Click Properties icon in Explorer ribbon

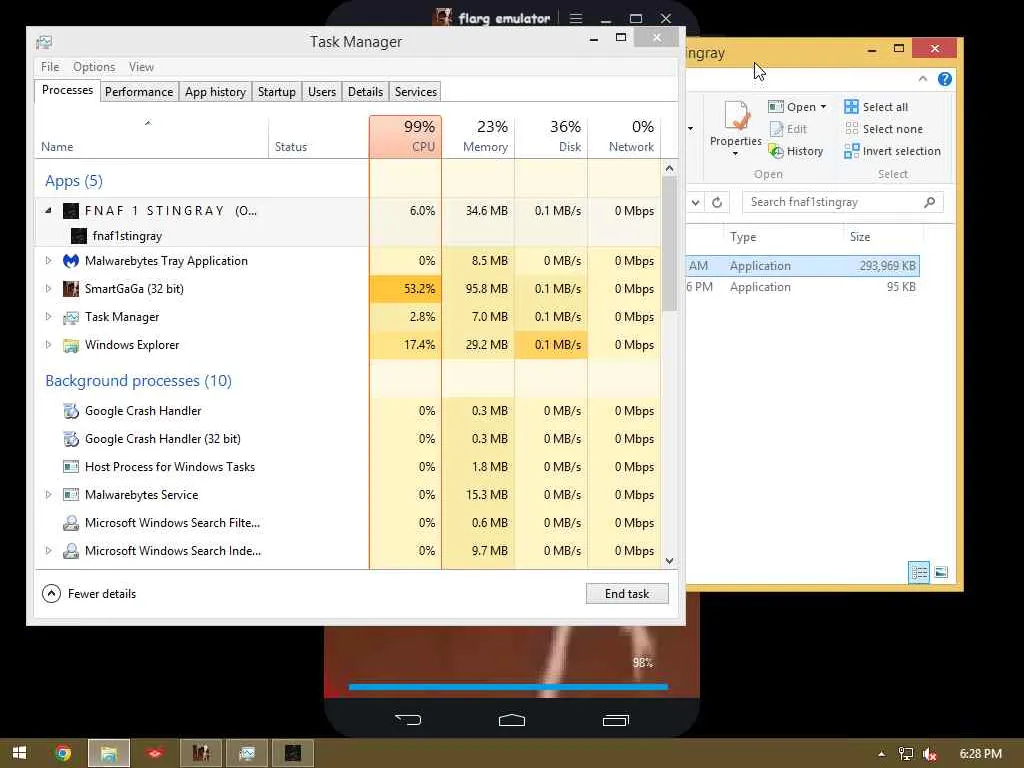coord(736,116)
